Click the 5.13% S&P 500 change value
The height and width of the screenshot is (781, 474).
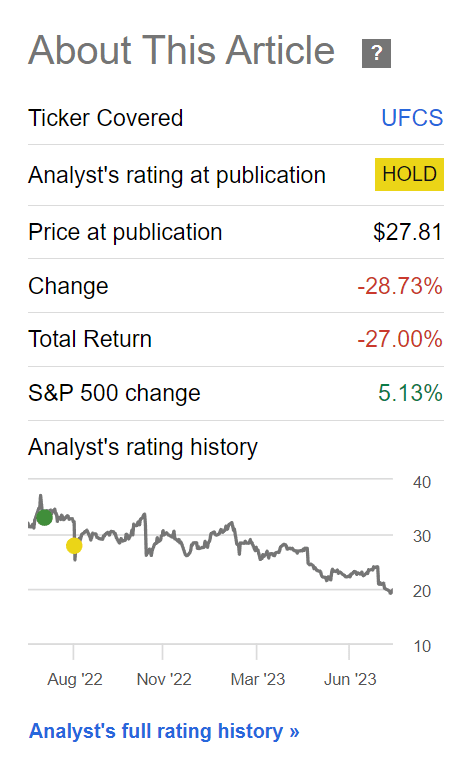410,393
